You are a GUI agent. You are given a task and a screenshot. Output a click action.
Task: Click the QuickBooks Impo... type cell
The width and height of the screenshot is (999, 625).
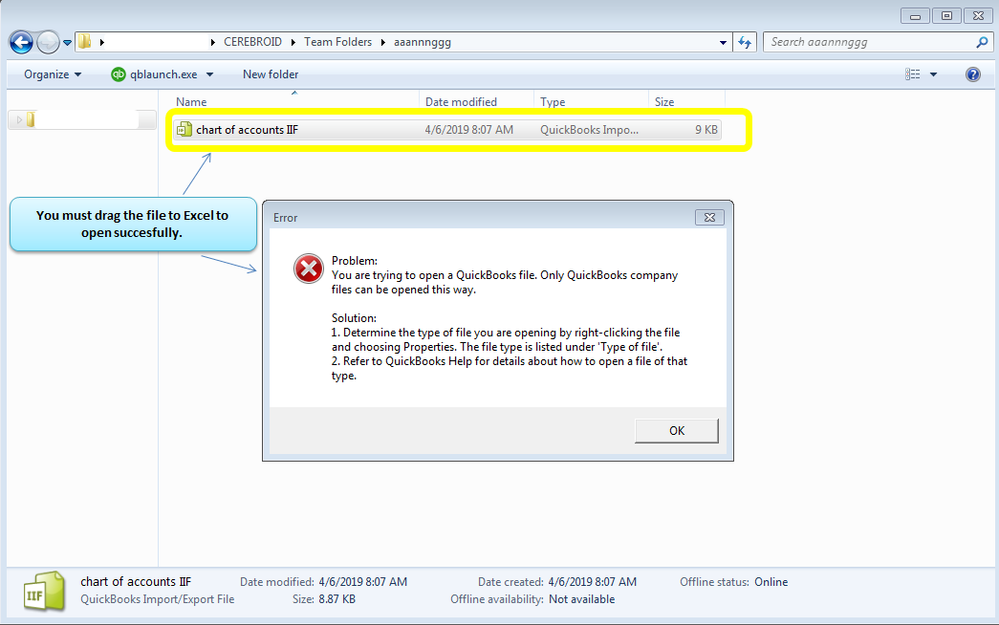589,130
